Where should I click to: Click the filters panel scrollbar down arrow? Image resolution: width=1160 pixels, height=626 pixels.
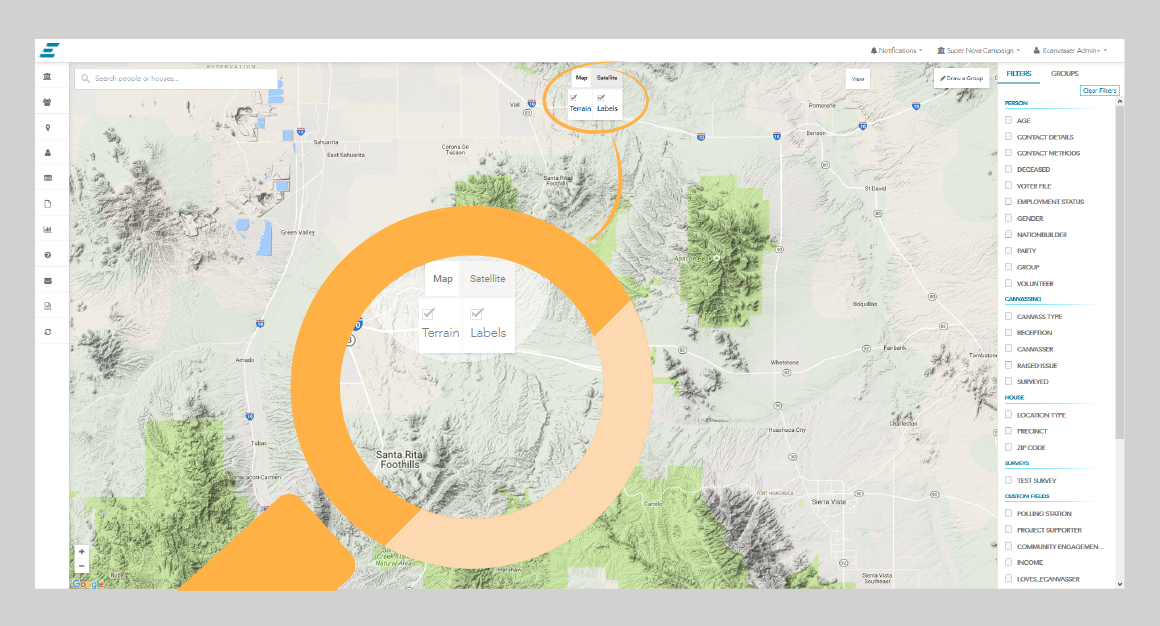coord(1119,584)
